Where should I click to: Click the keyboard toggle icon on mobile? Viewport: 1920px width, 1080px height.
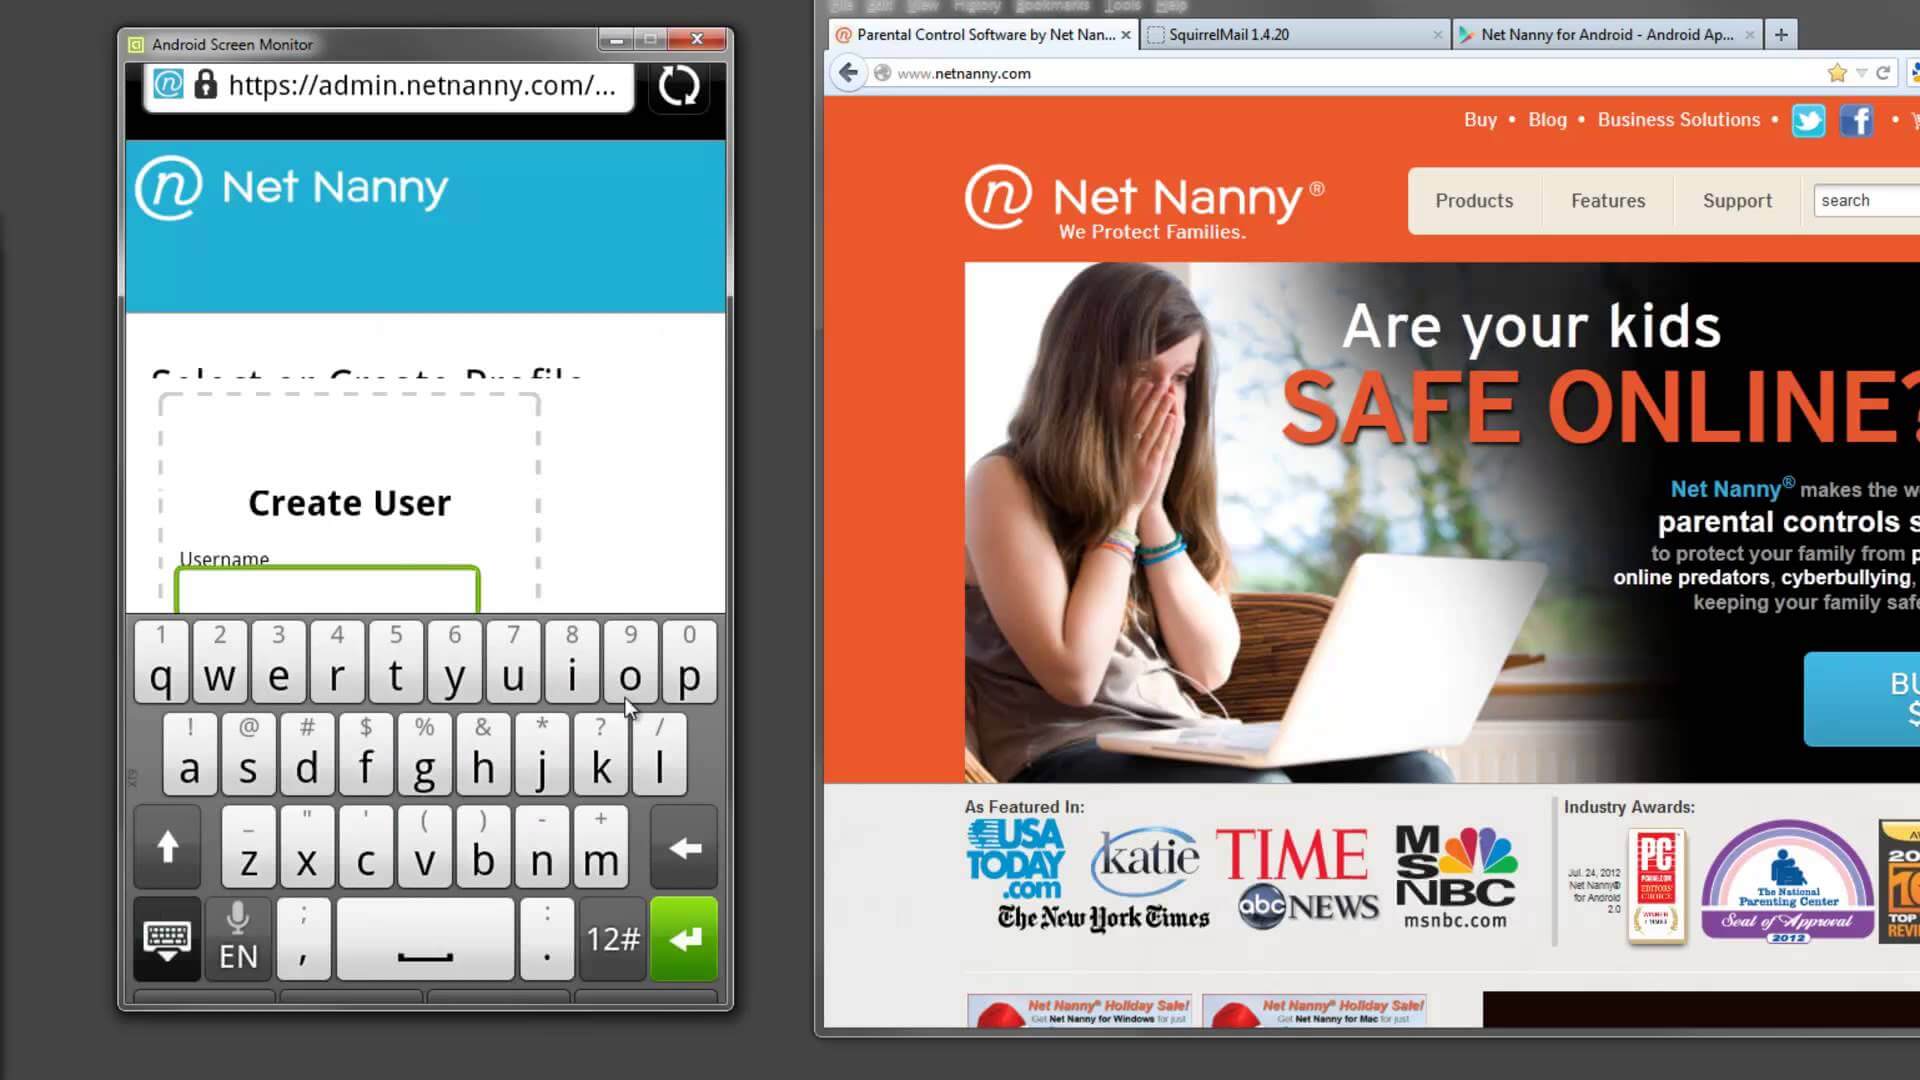166,938
